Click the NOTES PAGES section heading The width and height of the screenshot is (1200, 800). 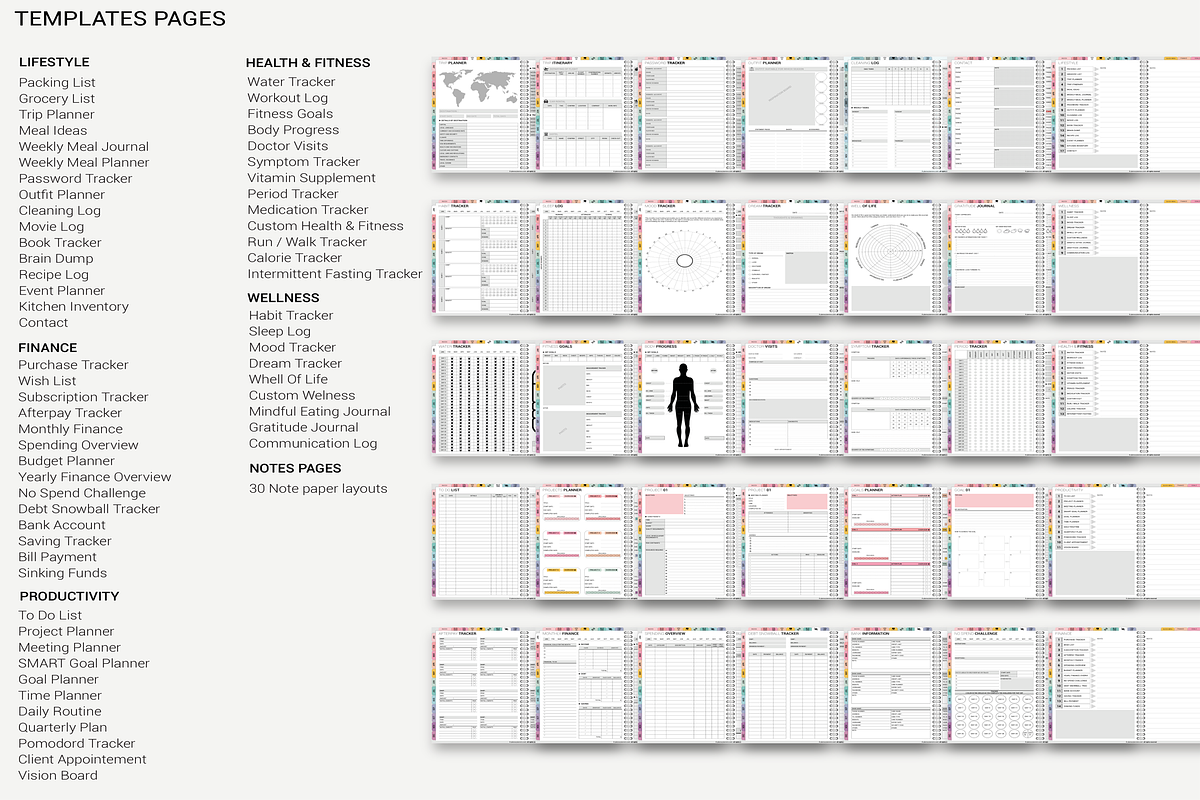coord(295,468)
